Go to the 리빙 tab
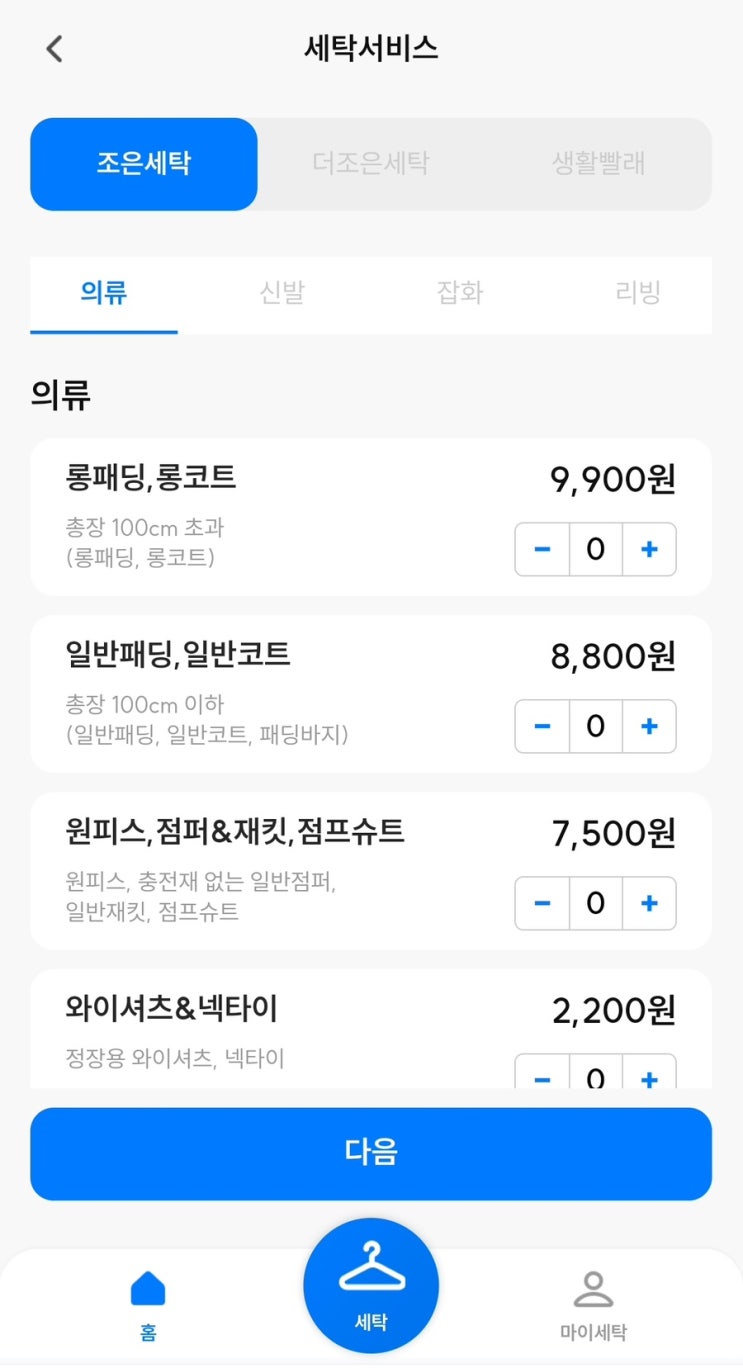This screenshot has width=743, height=1368. 638,293
